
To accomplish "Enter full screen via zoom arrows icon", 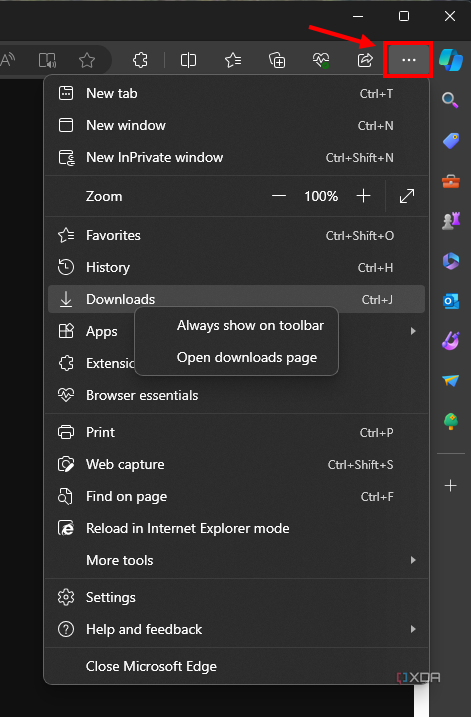I will pos(407,196).
